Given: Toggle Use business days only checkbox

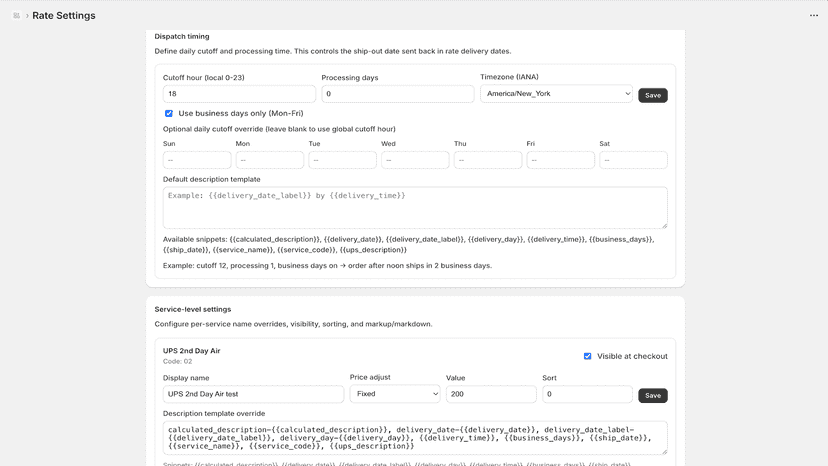Looking at the screenshot, I should click(169, 114).
